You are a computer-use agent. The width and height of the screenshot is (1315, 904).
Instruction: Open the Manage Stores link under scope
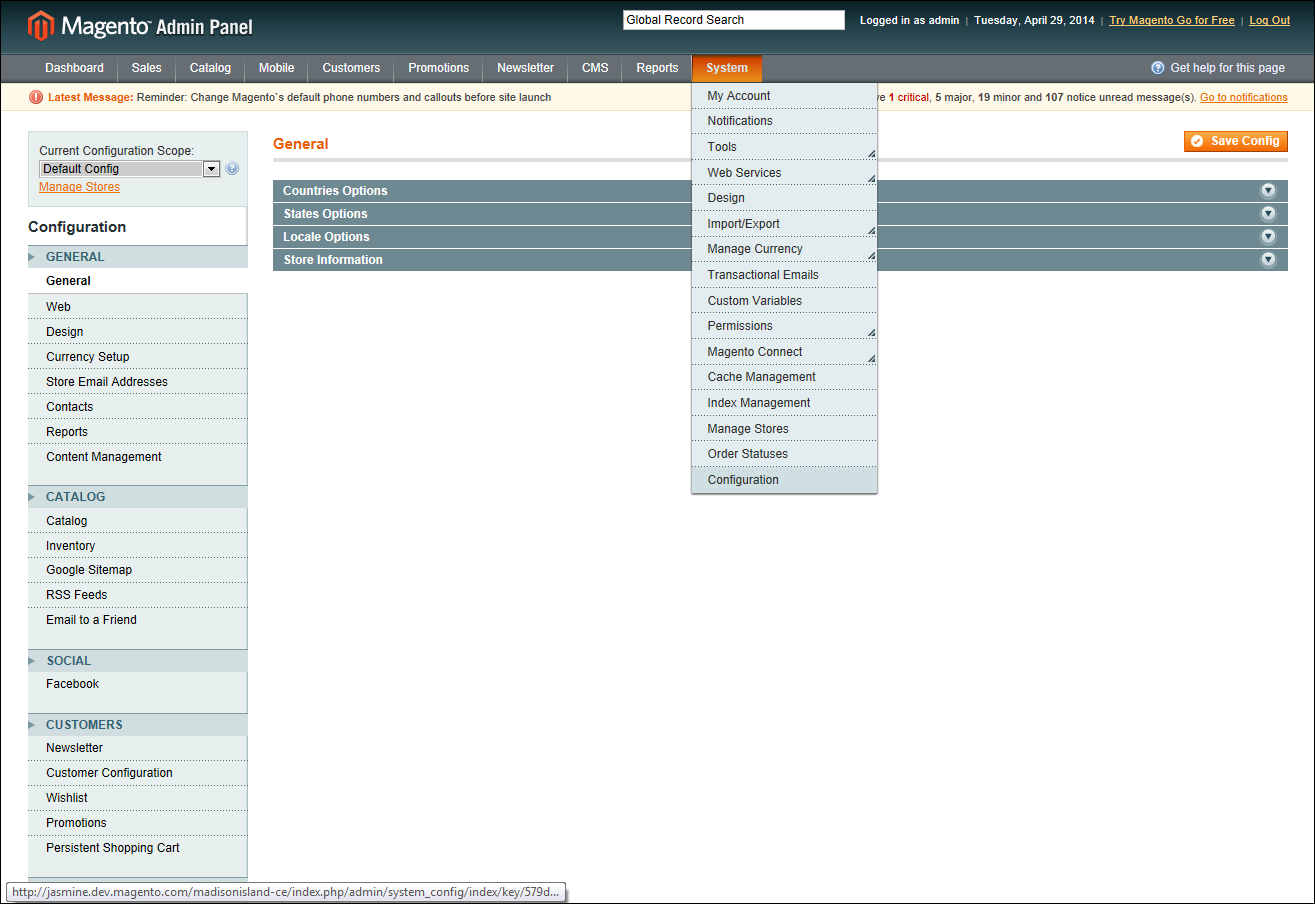tap(79, 187)
